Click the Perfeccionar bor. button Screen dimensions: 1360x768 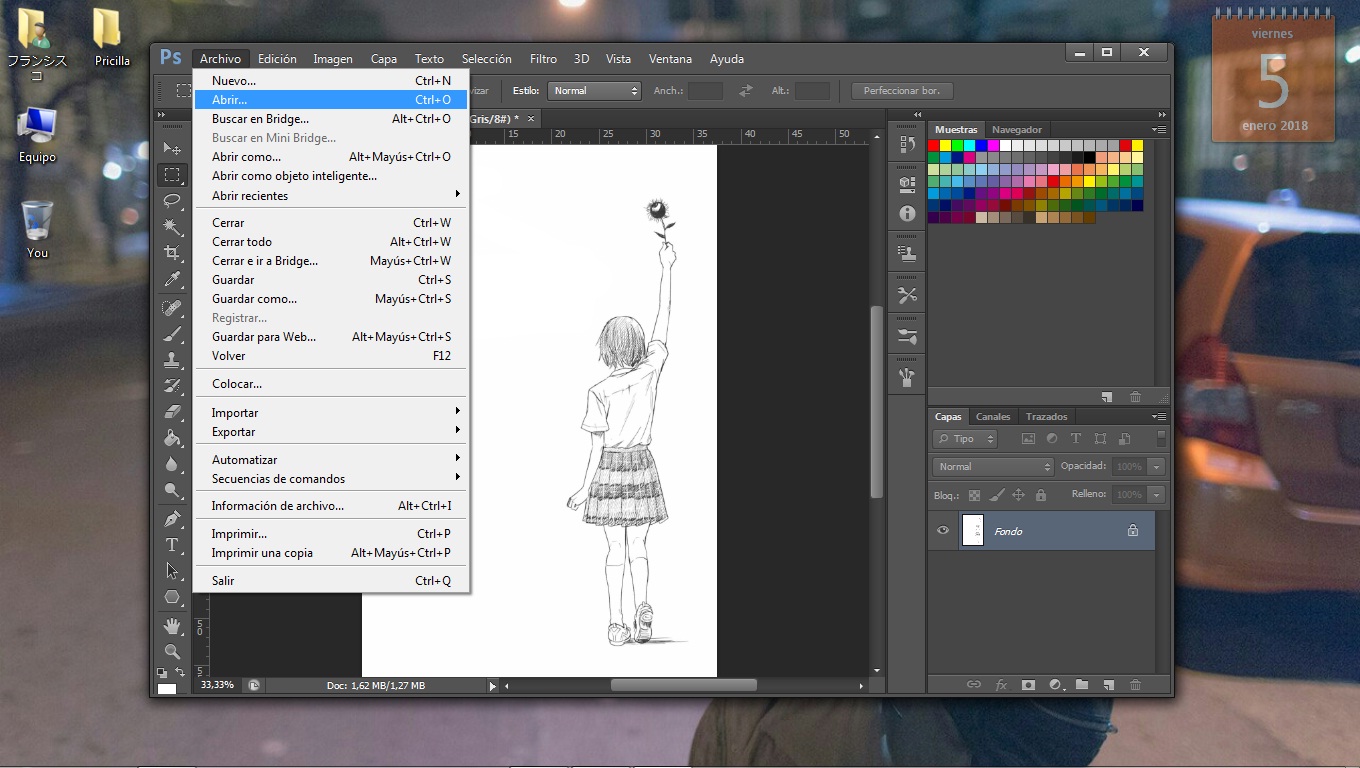tap(902, 91)
